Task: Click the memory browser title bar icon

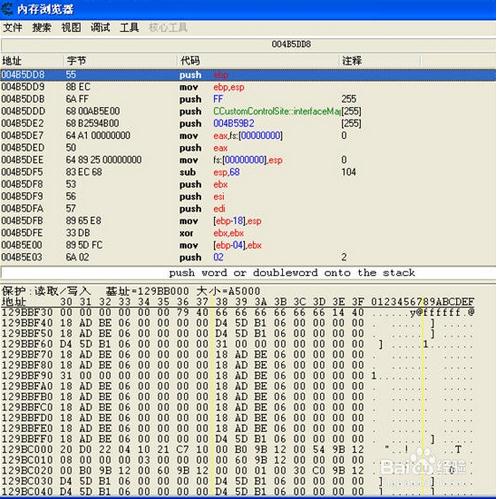Action: (7, 9)
